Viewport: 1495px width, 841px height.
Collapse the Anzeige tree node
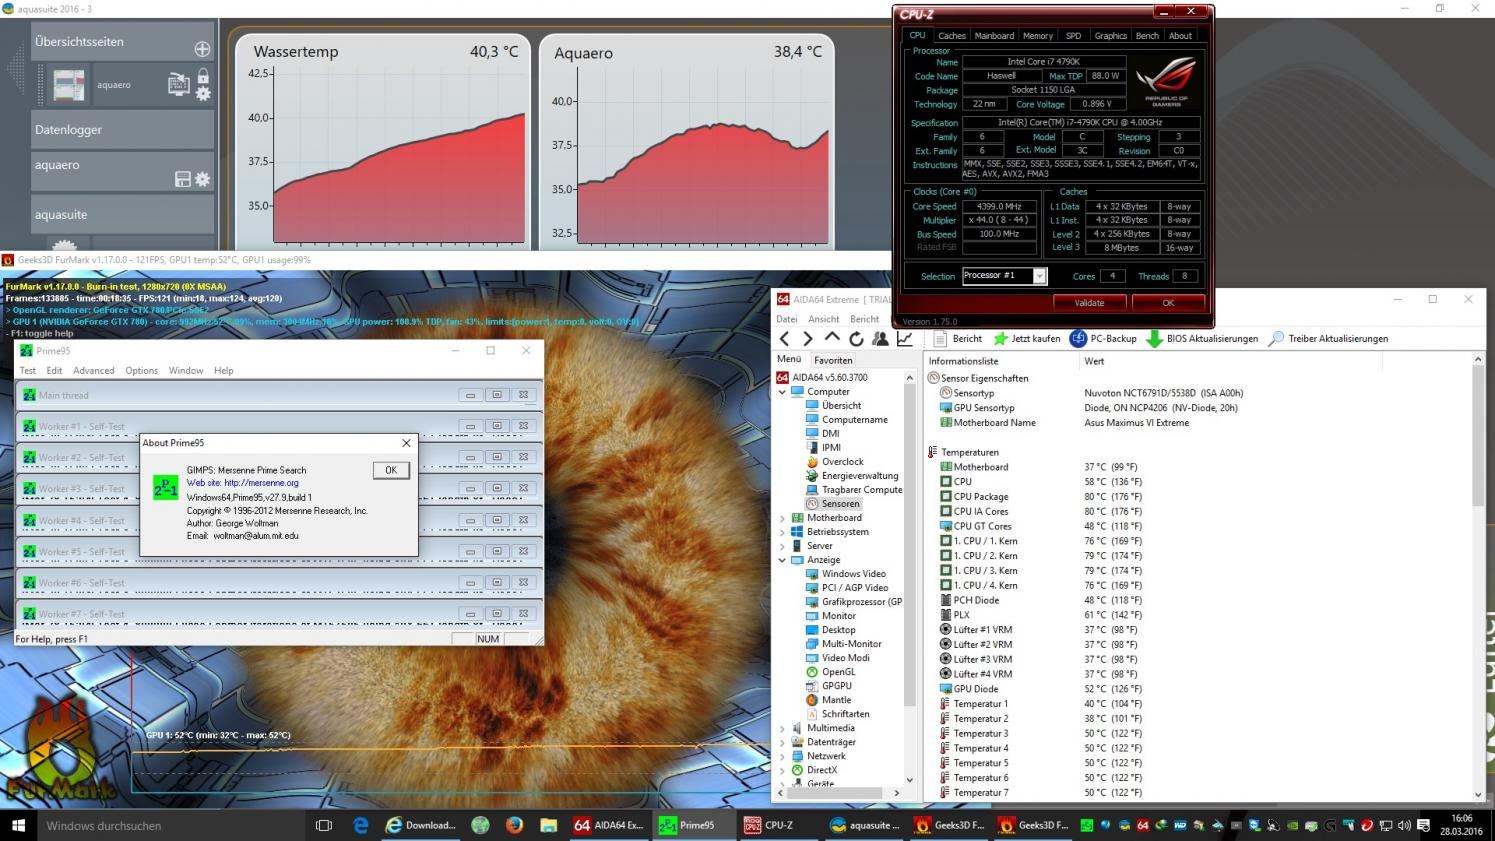coord(783,560)
